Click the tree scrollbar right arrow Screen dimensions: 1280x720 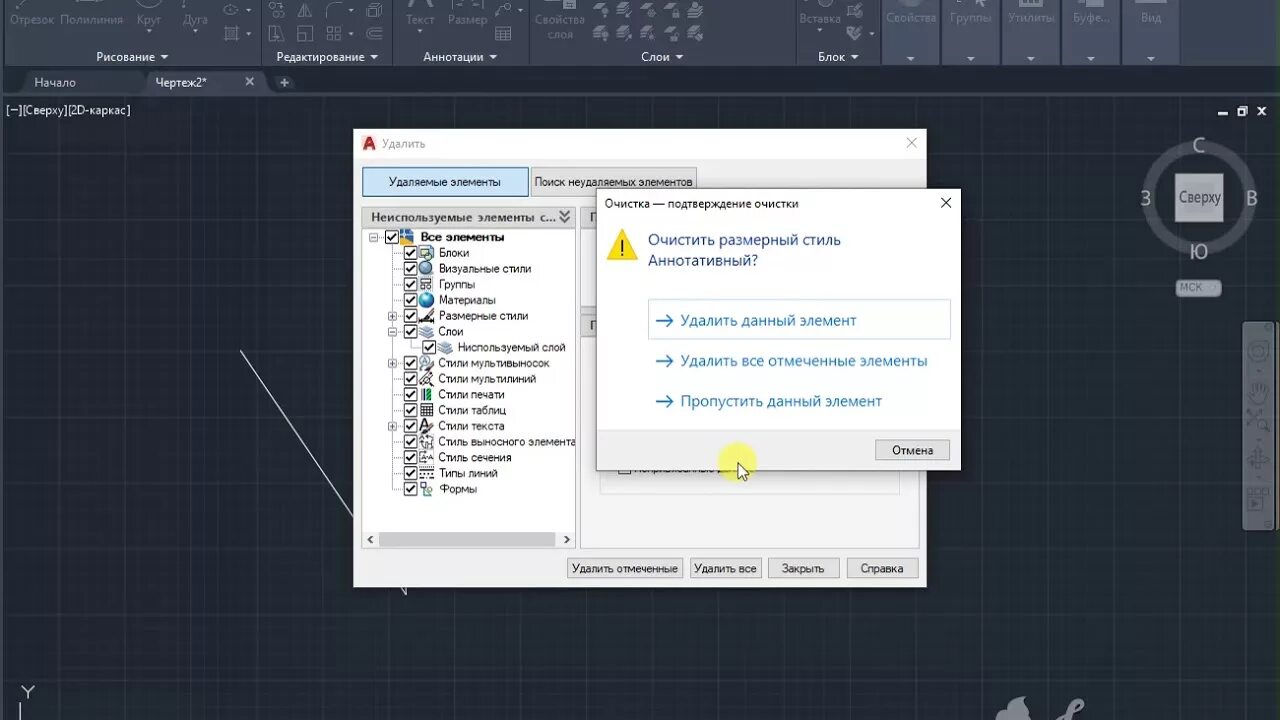[x=567, y=539]
